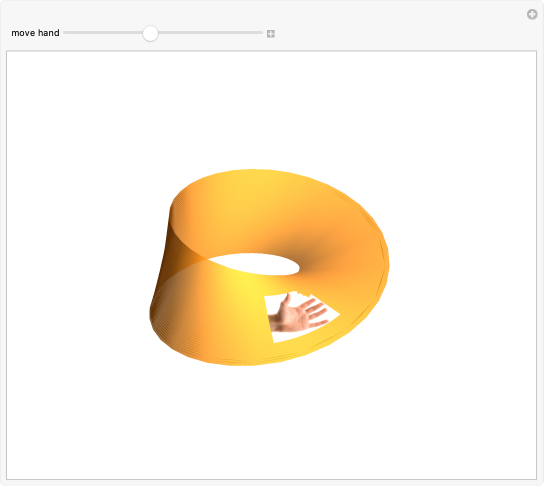Click the move hand slider thumb

coord(150,33)
